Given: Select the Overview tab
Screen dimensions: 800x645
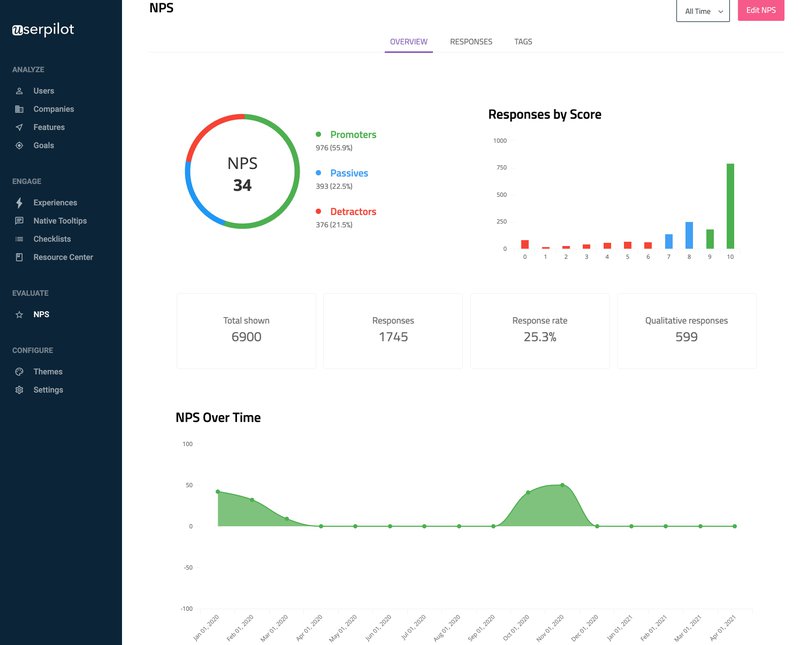Looking at the screenshot, I should (408, 42).
